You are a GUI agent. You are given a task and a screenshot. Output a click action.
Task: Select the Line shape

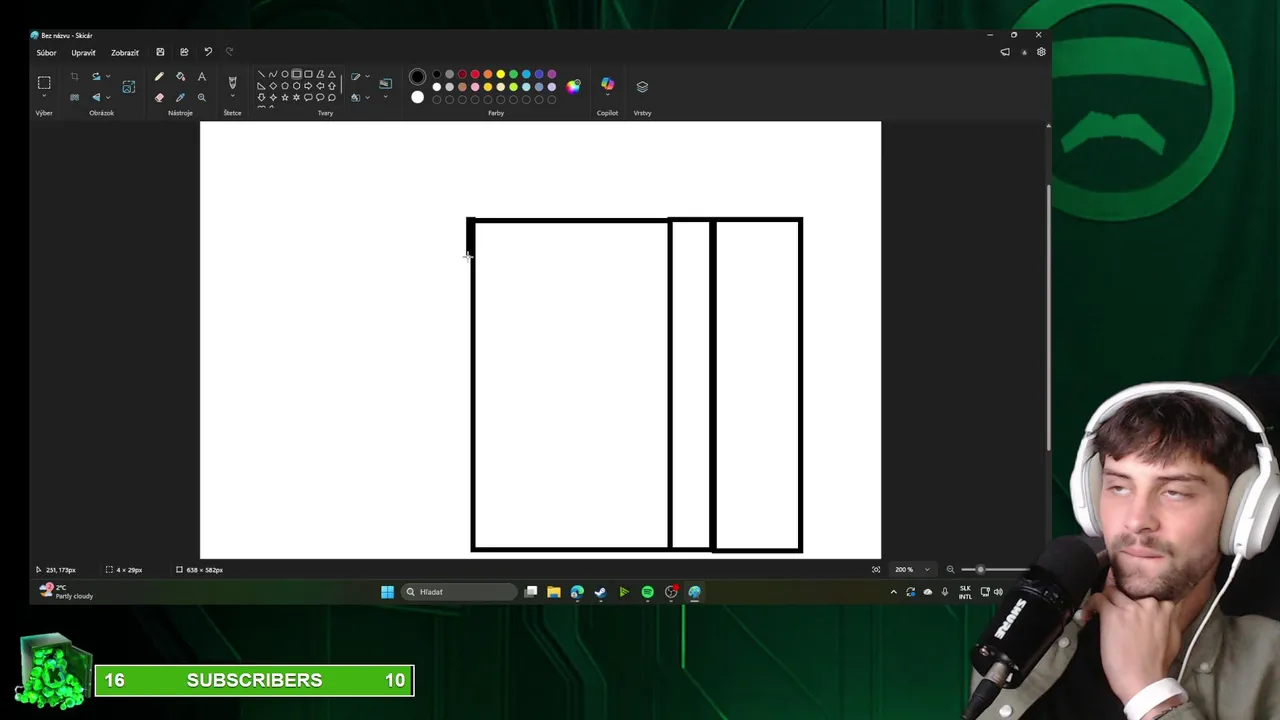click(261, 74)
